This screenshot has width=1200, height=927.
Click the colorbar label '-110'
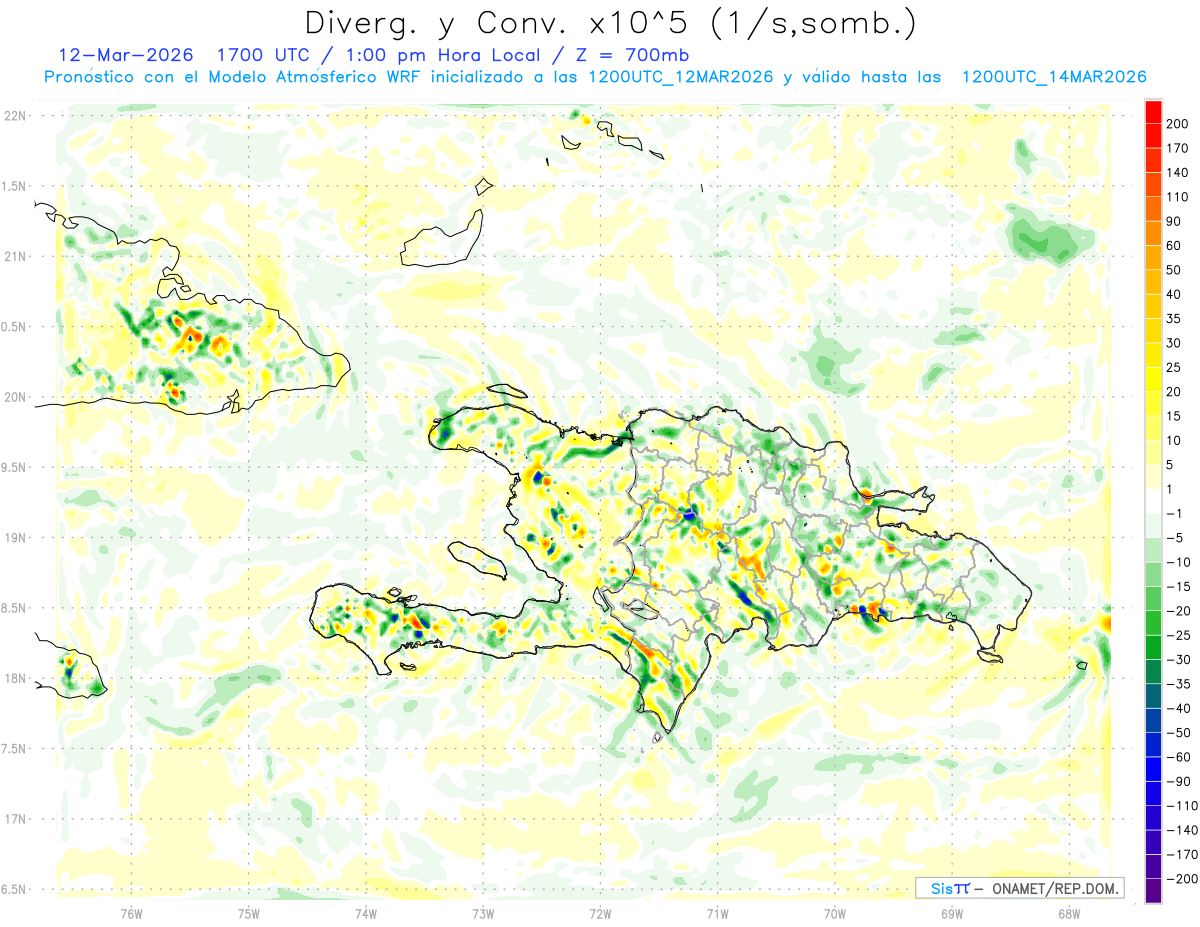1182,806
